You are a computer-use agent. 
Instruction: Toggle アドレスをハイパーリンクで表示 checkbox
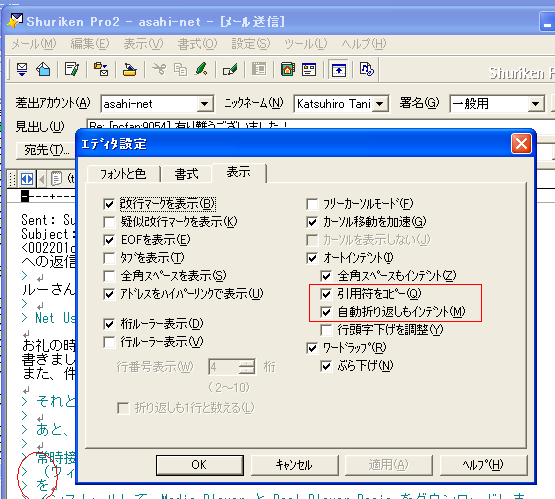pos(109,294)
